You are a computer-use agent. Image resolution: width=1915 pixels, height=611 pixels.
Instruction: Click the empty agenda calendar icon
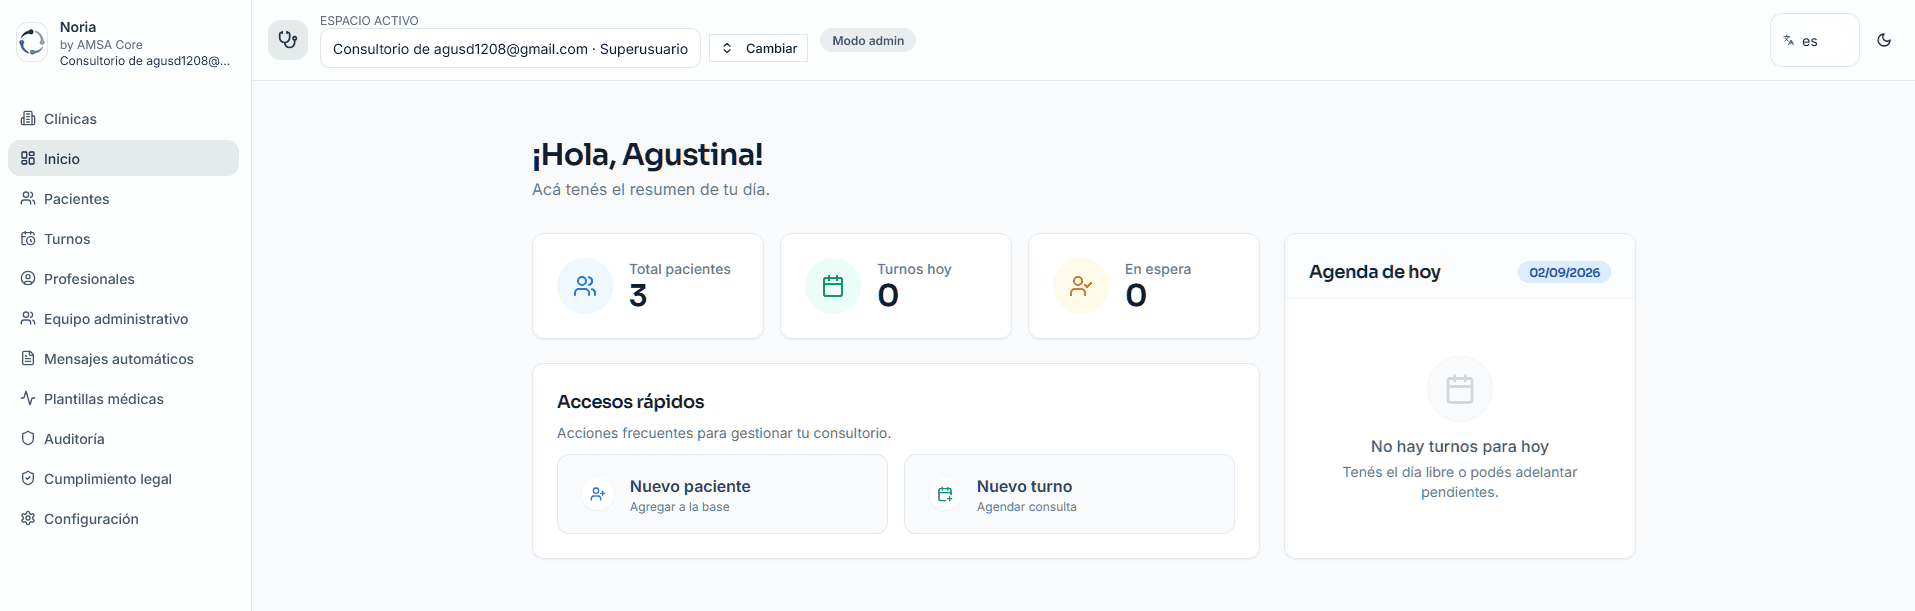(x=1460, y=389)
